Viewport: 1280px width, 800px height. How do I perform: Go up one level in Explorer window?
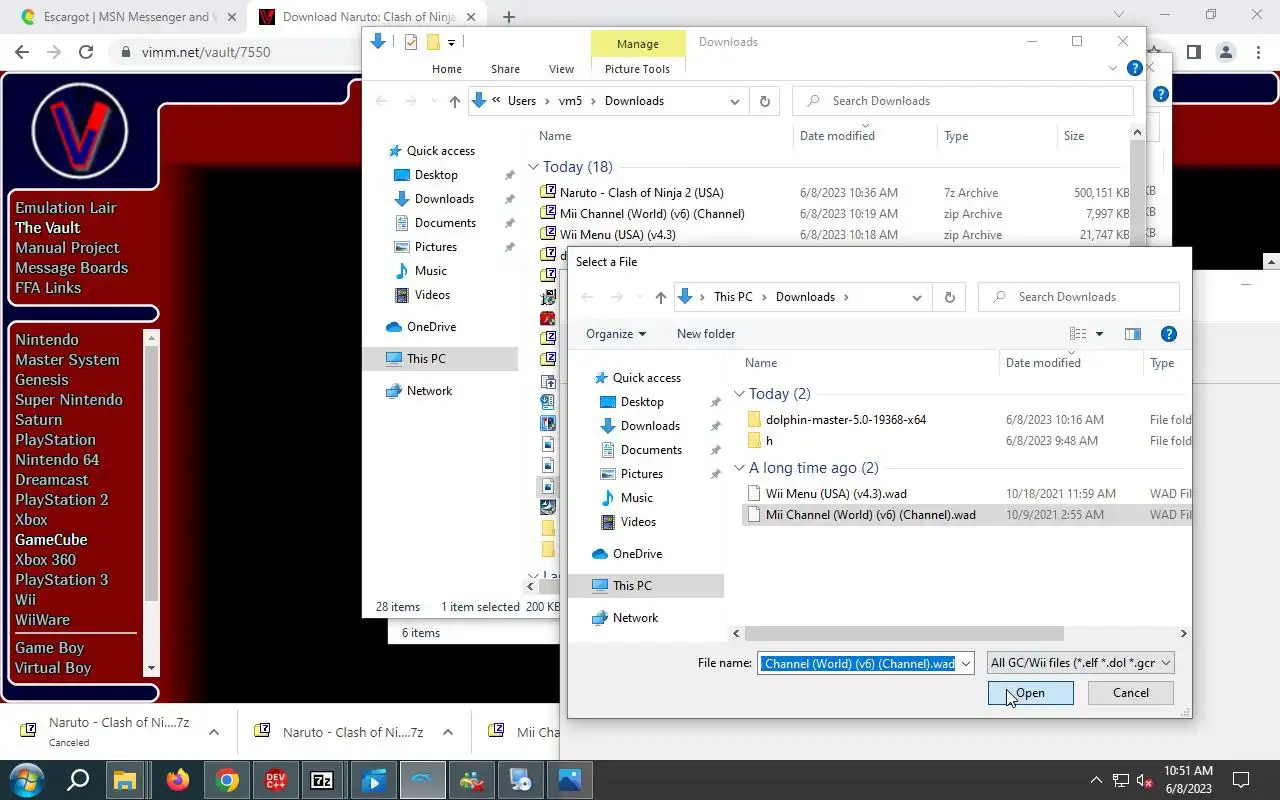pyautogui.click(x=454, y=101)
